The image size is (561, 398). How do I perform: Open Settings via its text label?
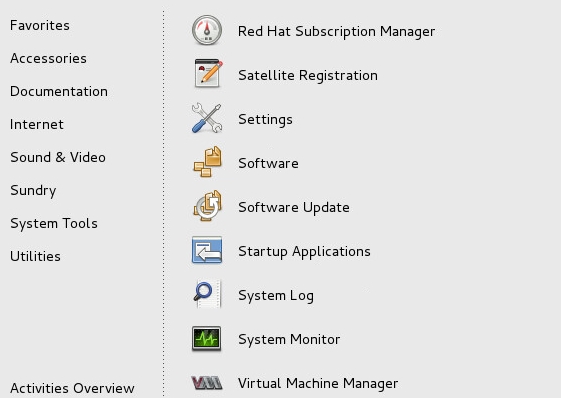point(265,120)
